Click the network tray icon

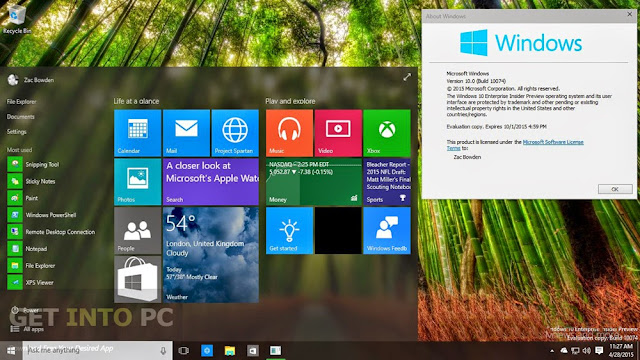[576, 351]
